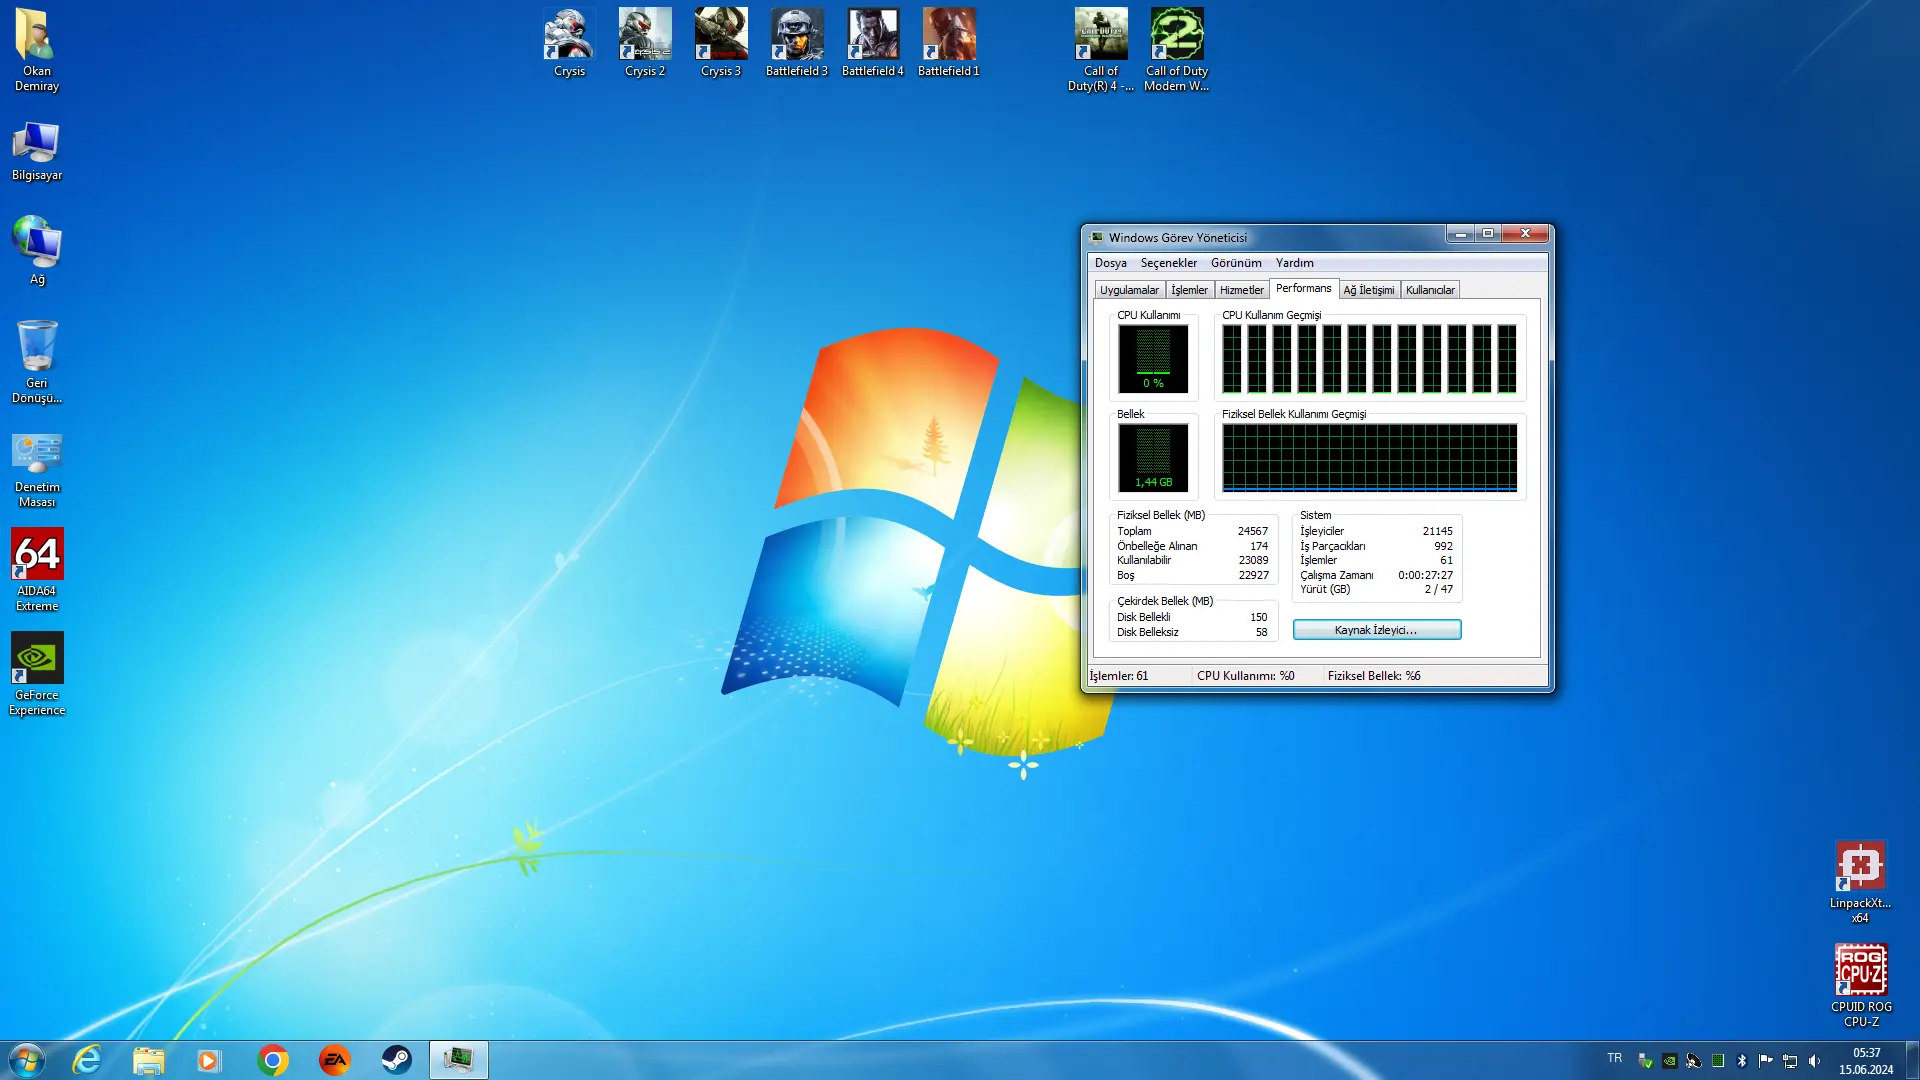Viewport: 1920px width, 1080px height.
Task: Click the volume speaker tray icon
Action: pos(1814,1061)
